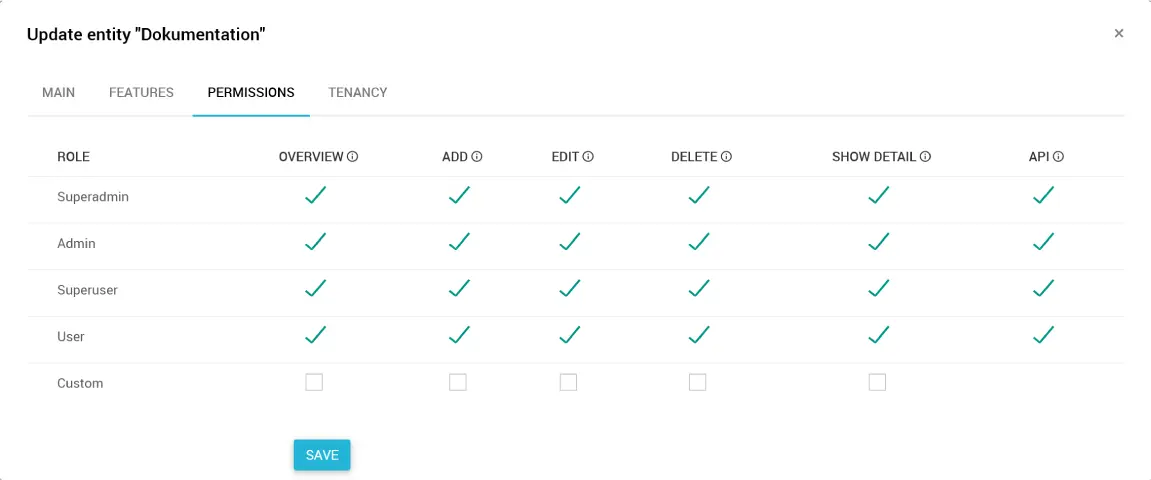Screen dimensions: 1151x480
Task: Toggle Superuser Edit permission checkmark
Action: point(569,289)
